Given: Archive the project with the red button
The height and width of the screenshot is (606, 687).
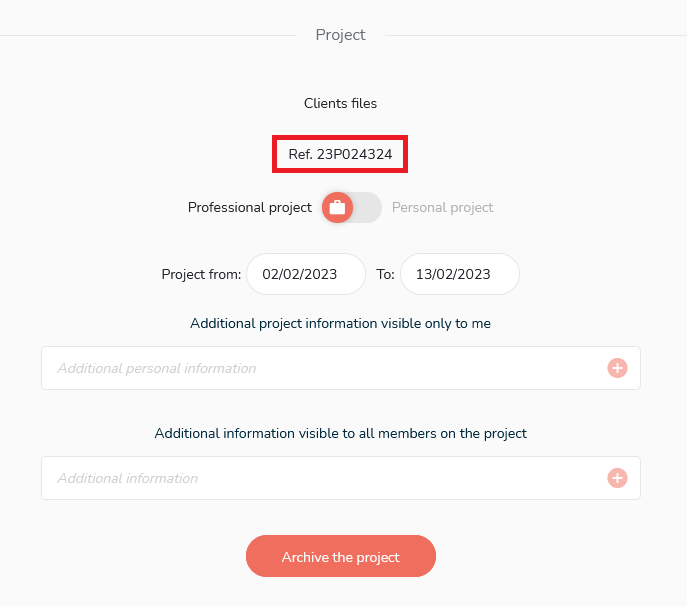Looking at the screenshot, I should pos(341,556).
